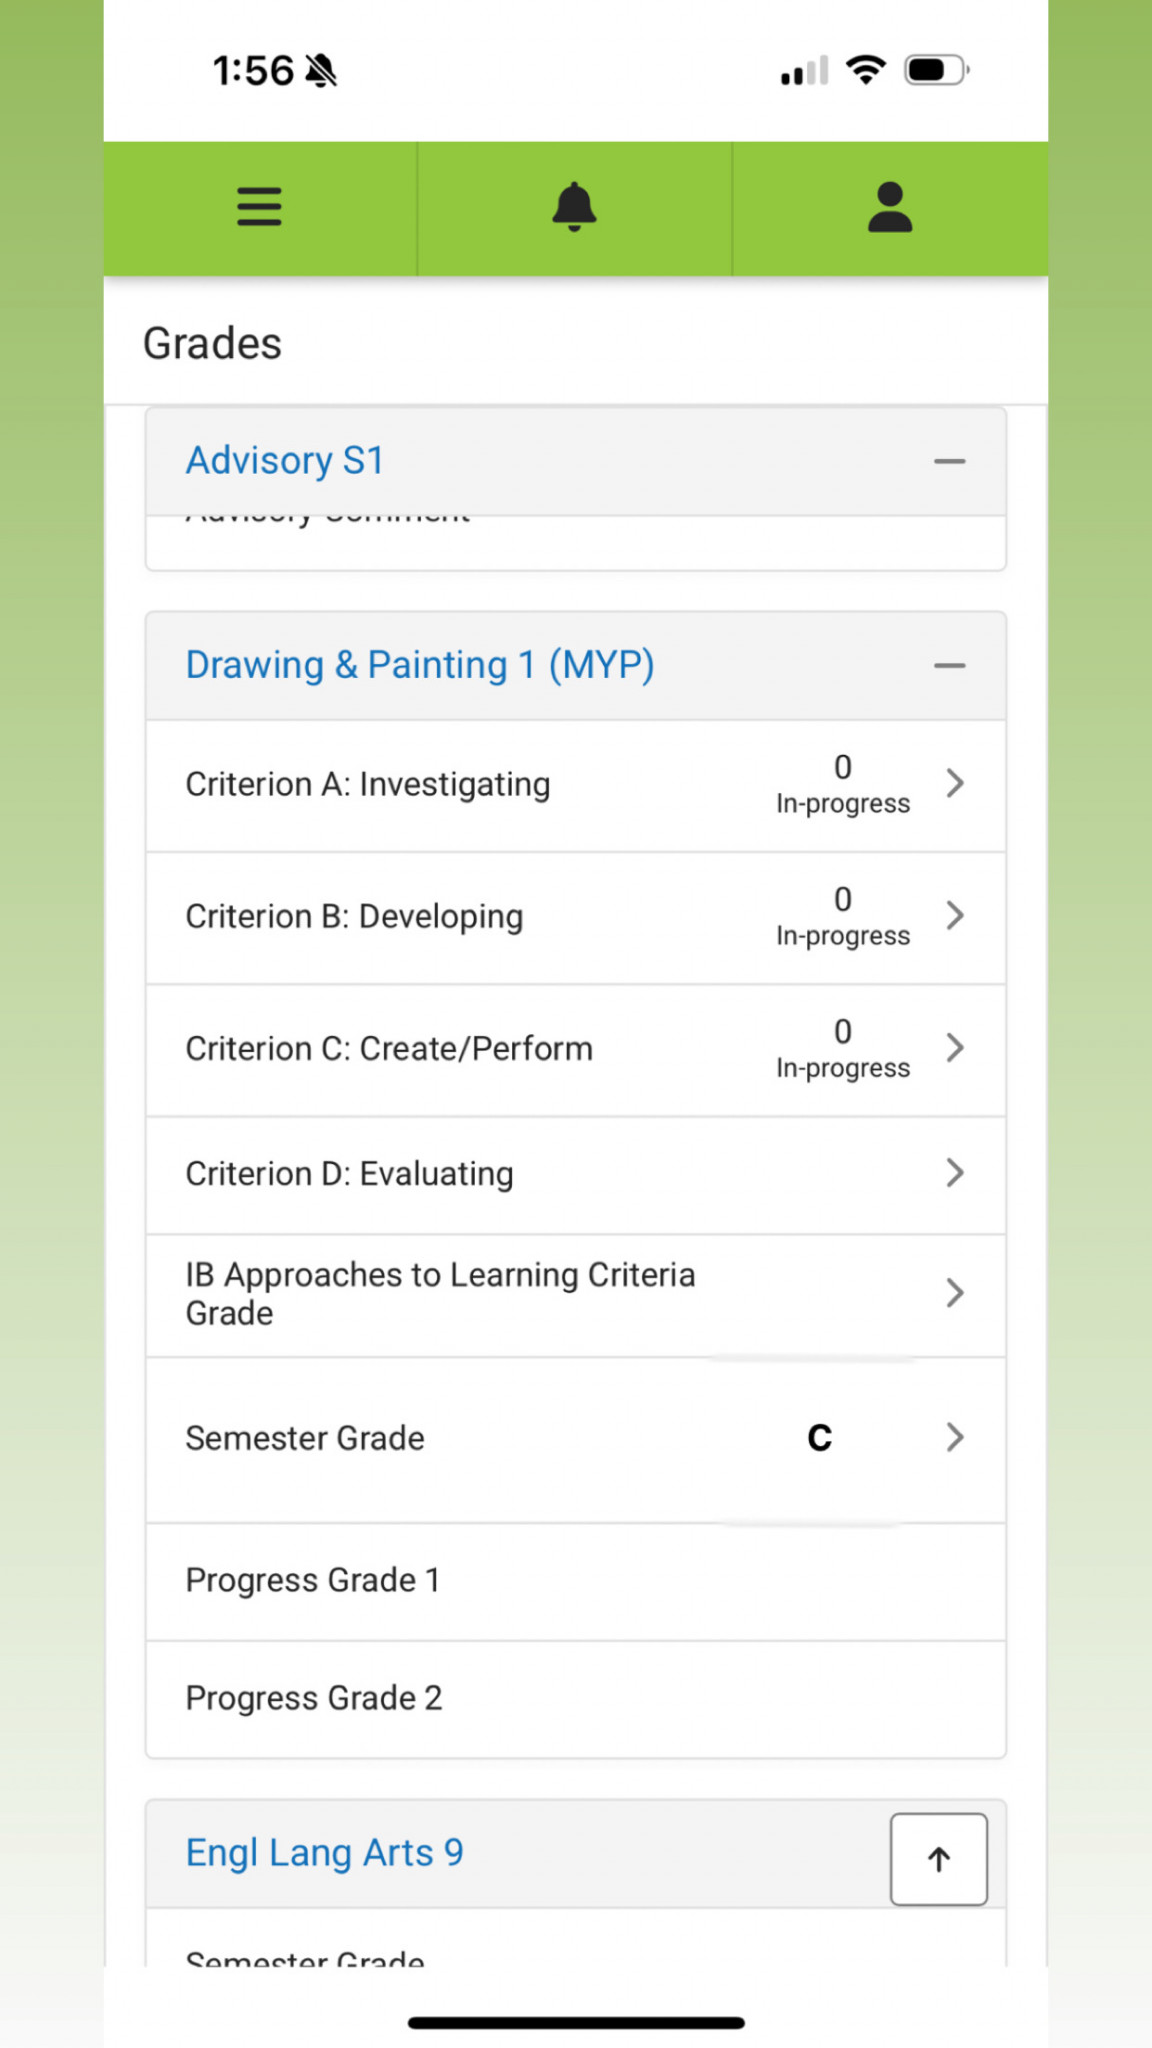Collapse Drawing & Painting 1 section

click(x=949, y=666)
